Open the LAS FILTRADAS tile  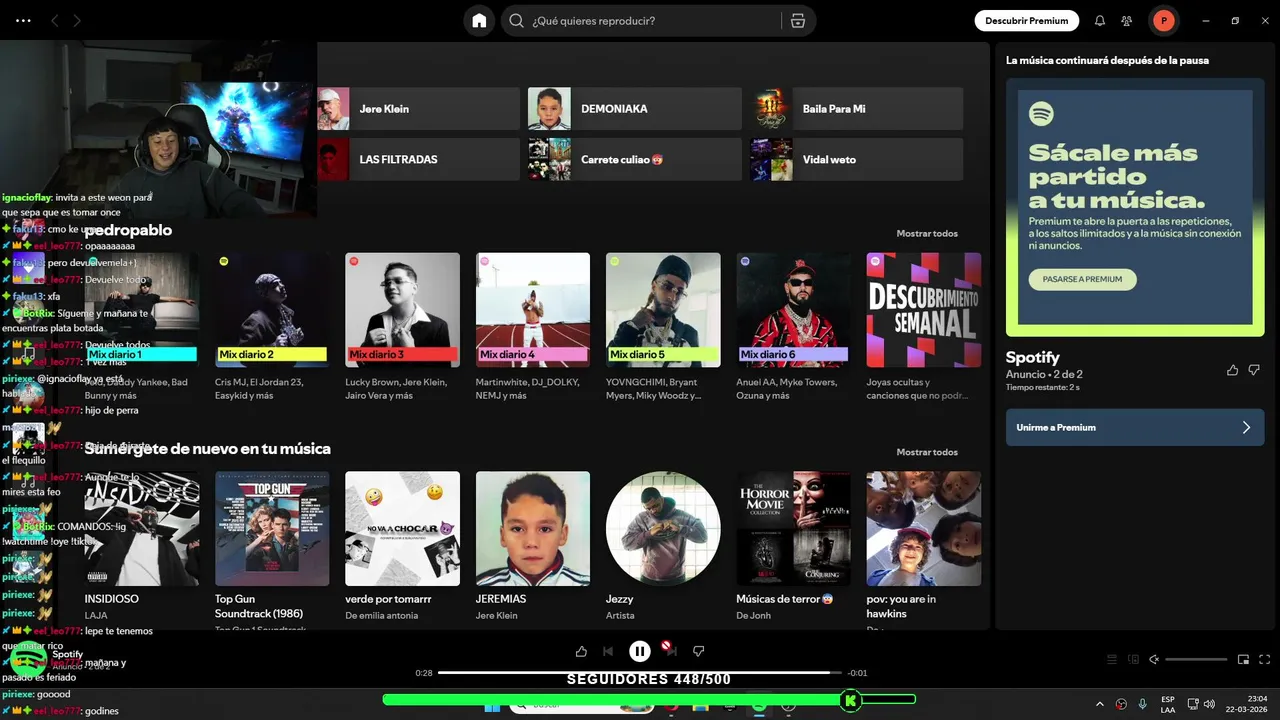(419, 159)
